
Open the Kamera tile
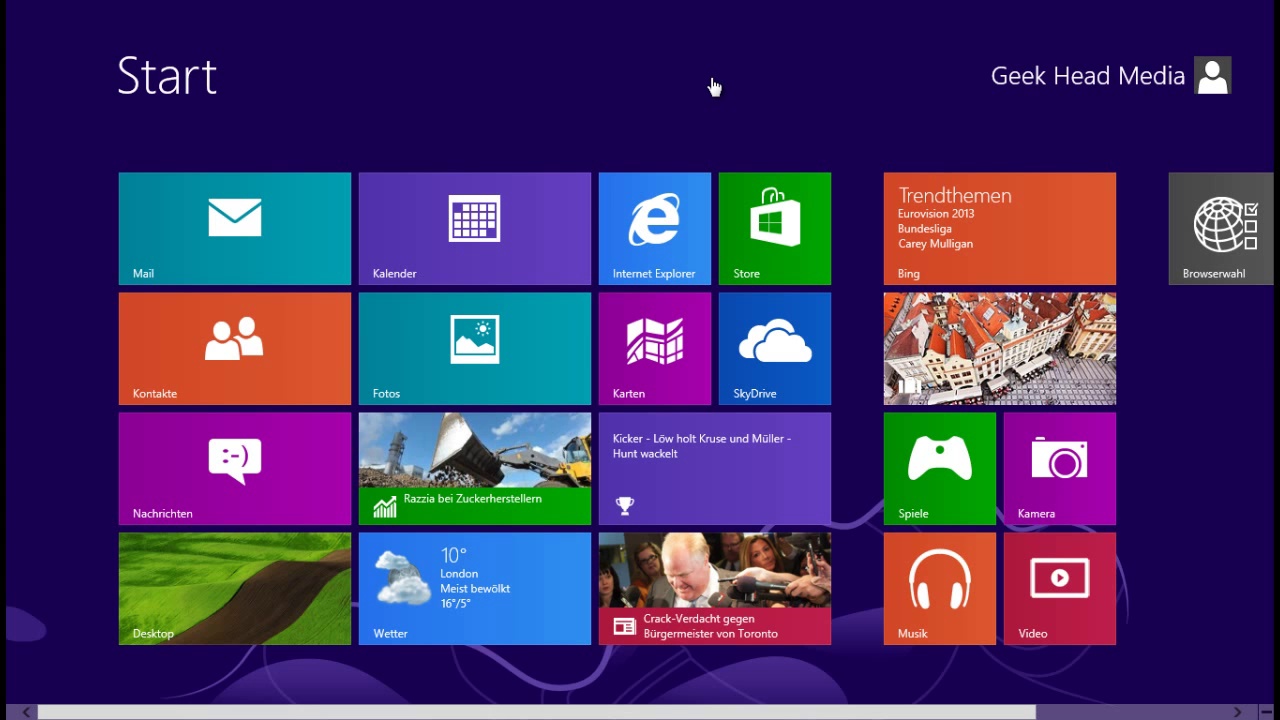(x=1060, y=469)
